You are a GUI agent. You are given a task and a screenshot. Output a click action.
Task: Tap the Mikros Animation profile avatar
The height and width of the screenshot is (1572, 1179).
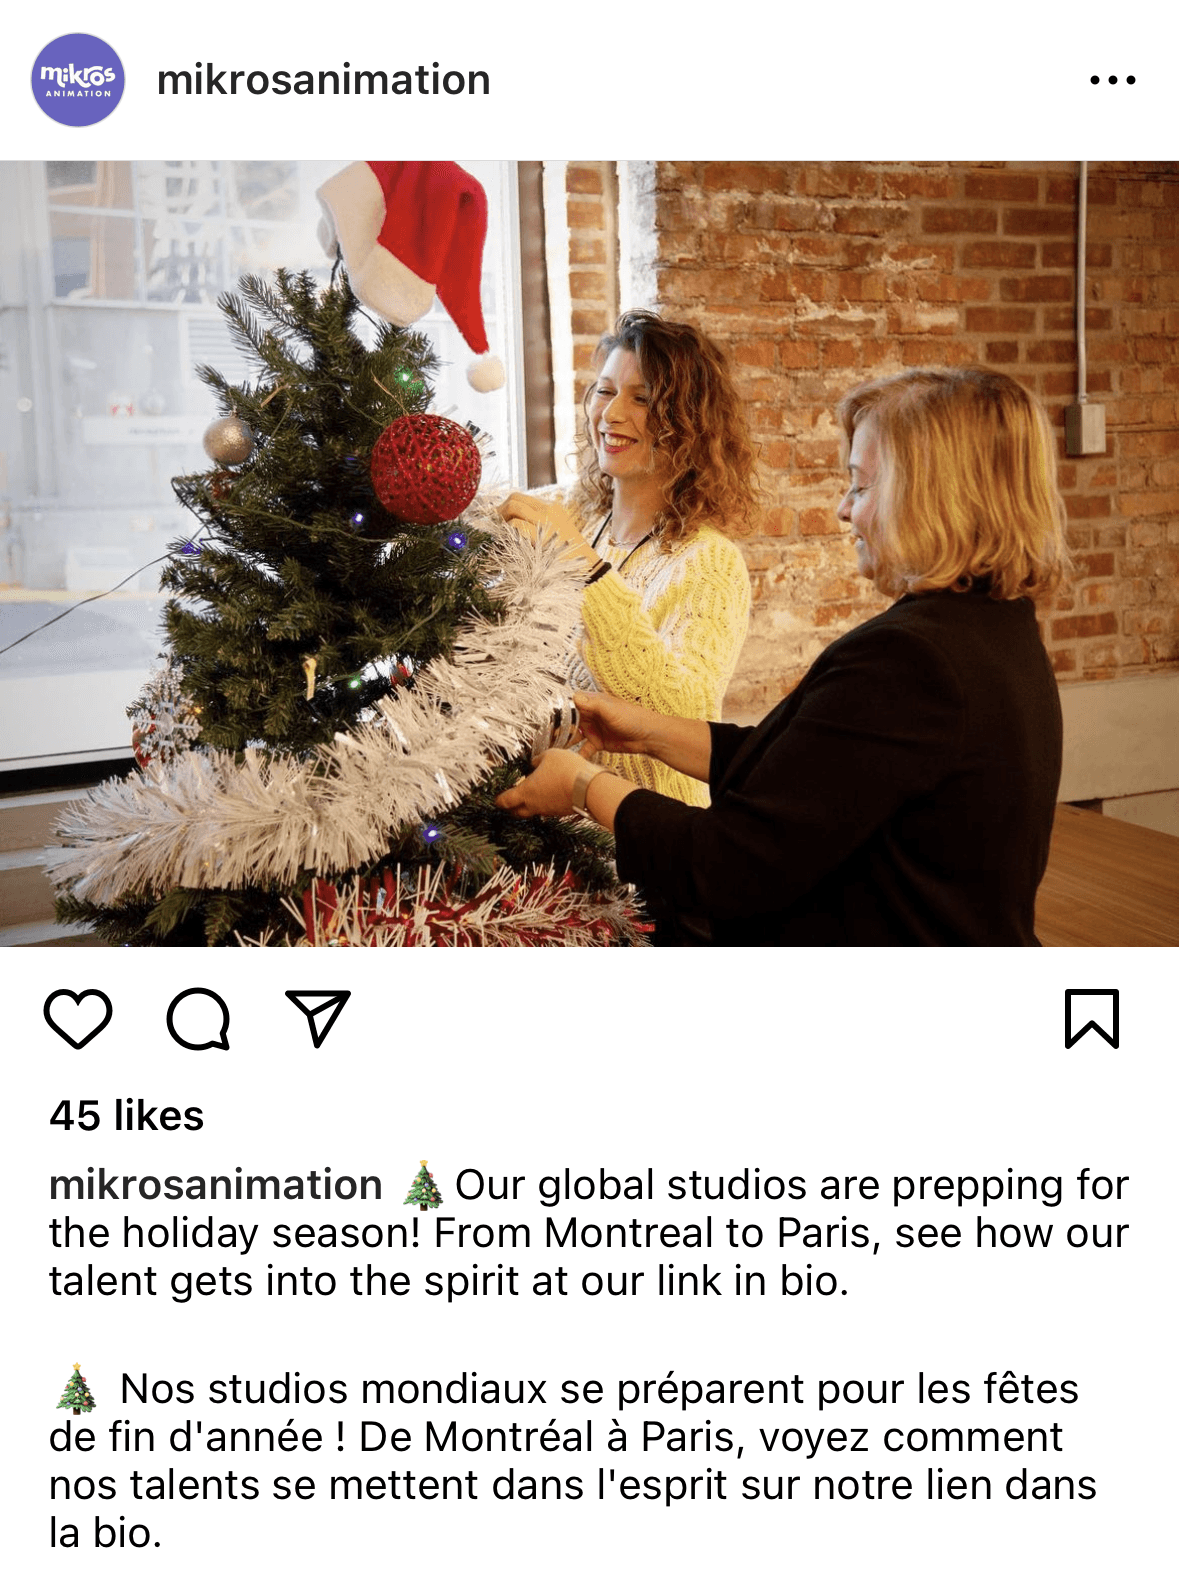pos(78,80)
